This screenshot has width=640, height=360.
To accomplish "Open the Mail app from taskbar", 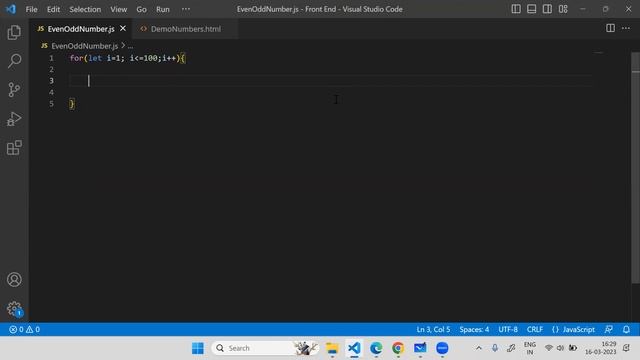I will coord(420,348).
